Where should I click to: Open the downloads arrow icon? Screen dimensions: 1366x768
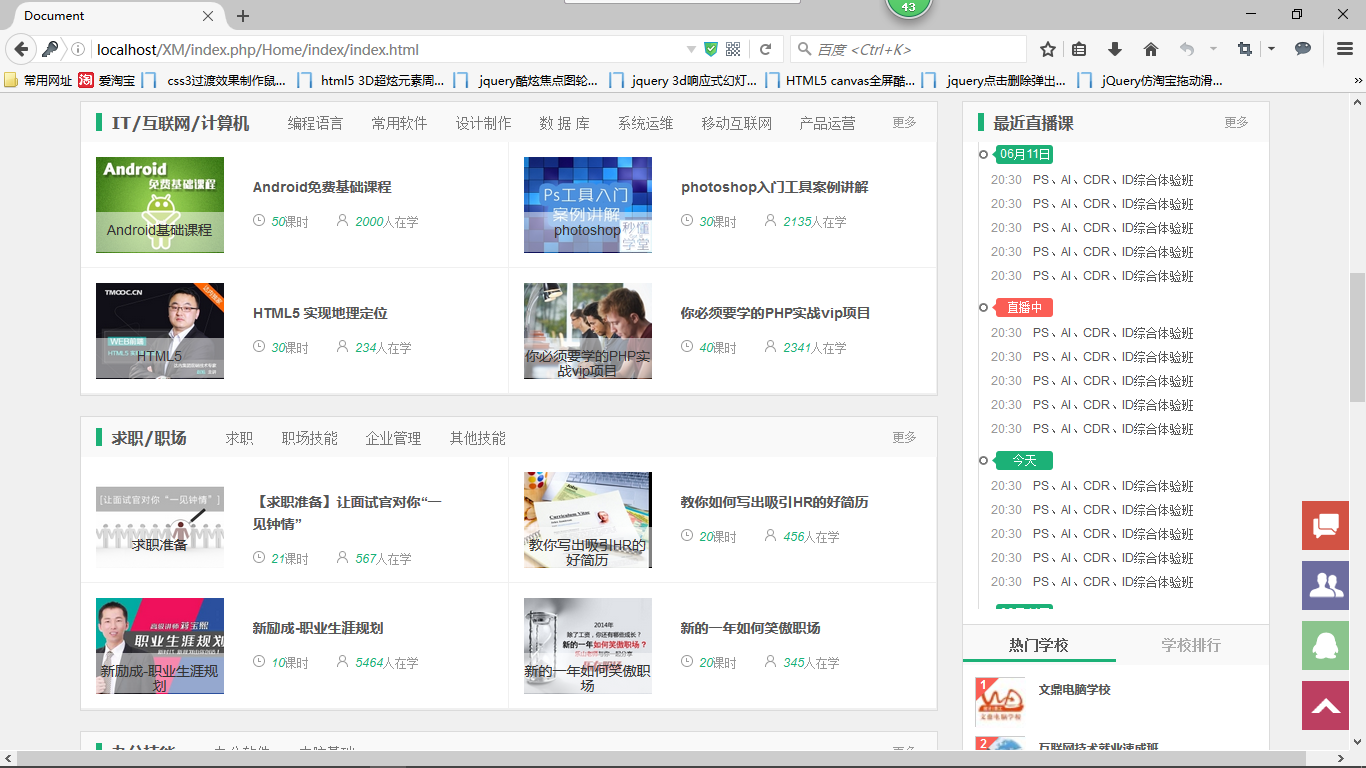click(x=1114, y=49)
